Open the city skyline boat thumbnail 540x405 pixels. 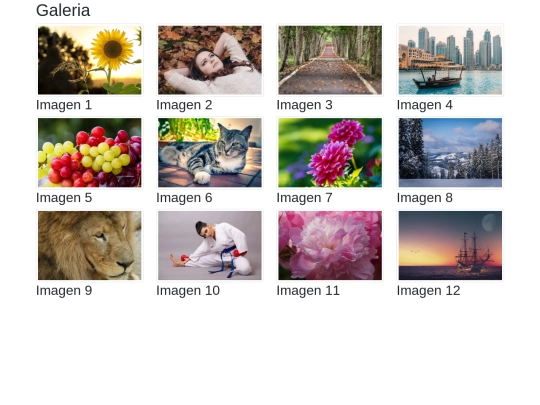point(450,60)
